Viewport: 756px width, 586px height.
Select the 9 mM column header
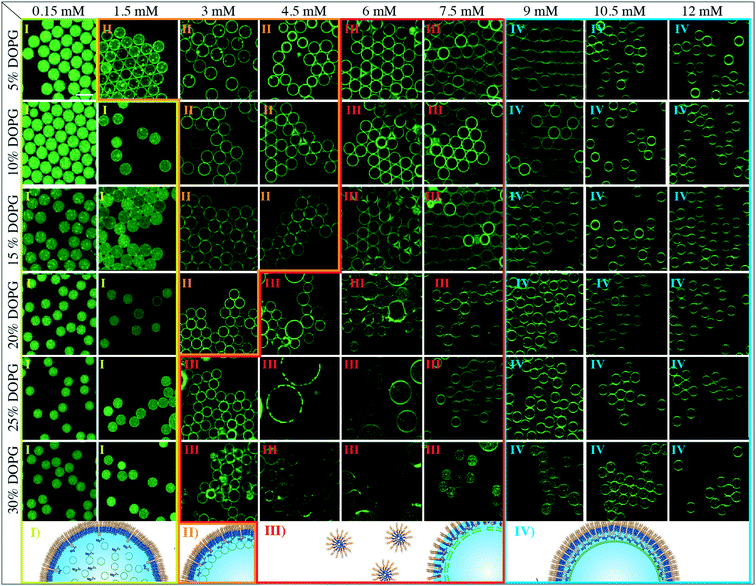[x=544, y=10]
